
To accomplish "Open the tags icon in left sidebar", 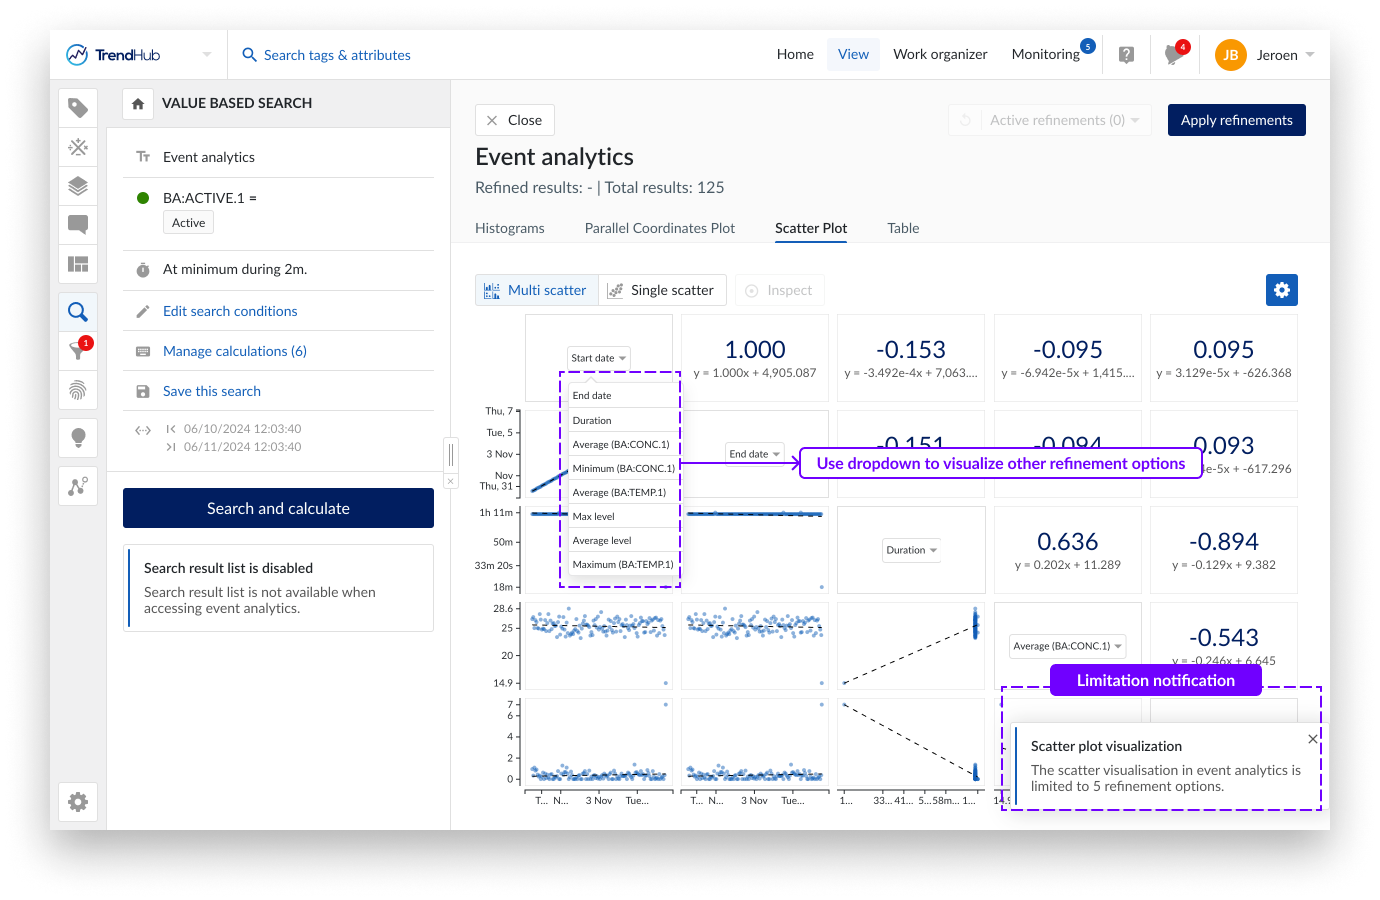I will tap(78, 108).
